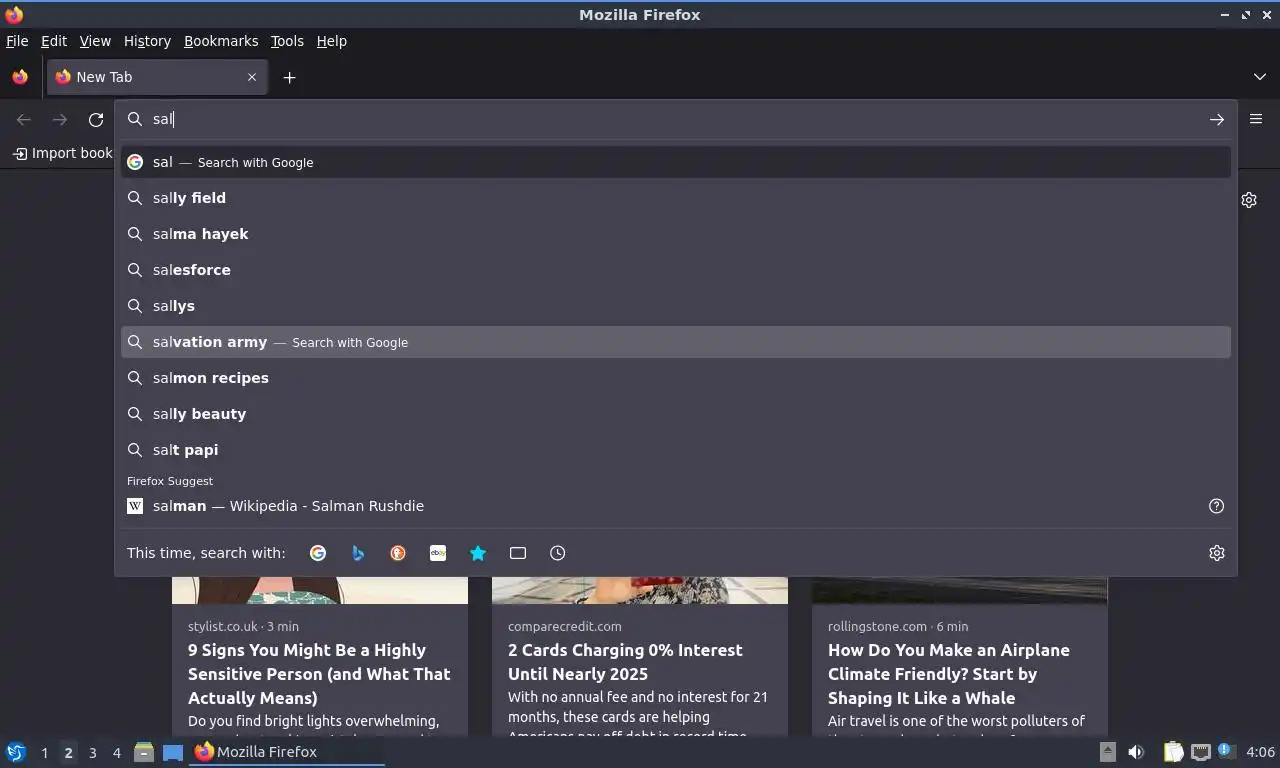Open search settings gear in dropdown
This screenshot has width=1280, height=768.
click(1217, 553)
